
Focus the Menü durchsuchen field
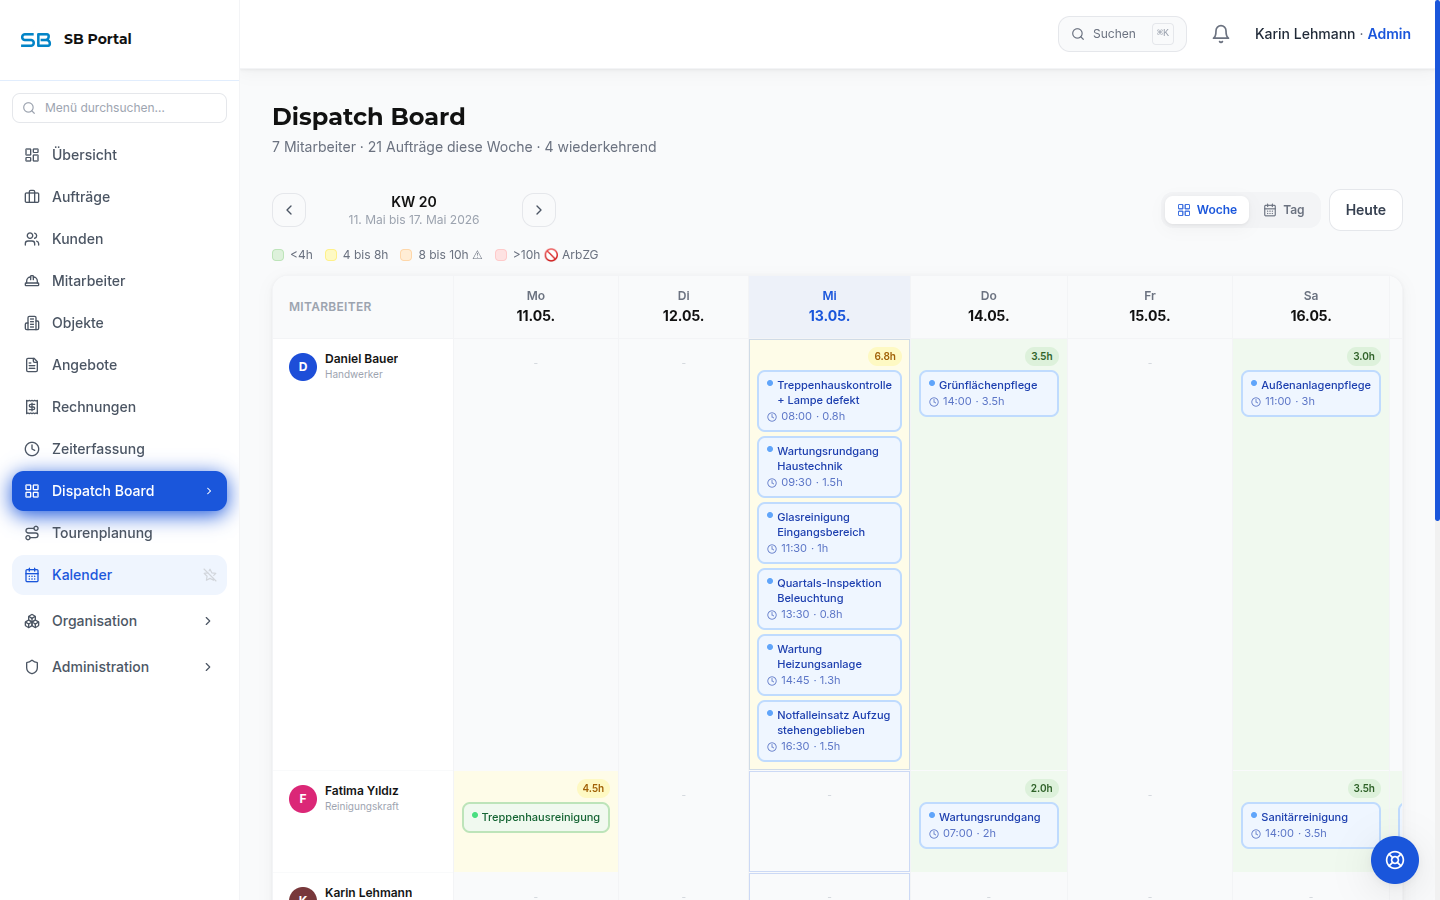pos(119,108)
